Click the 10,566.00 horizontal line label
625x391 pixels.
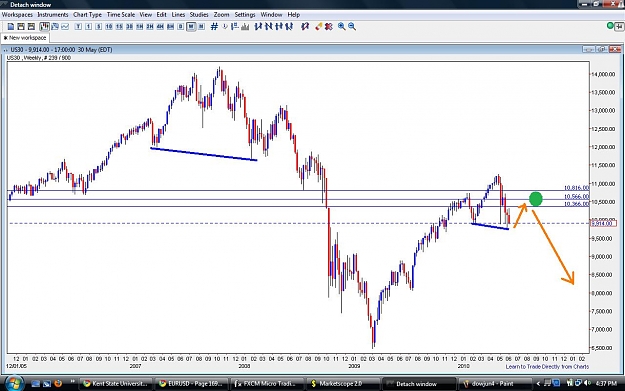(x=576, y=196)
